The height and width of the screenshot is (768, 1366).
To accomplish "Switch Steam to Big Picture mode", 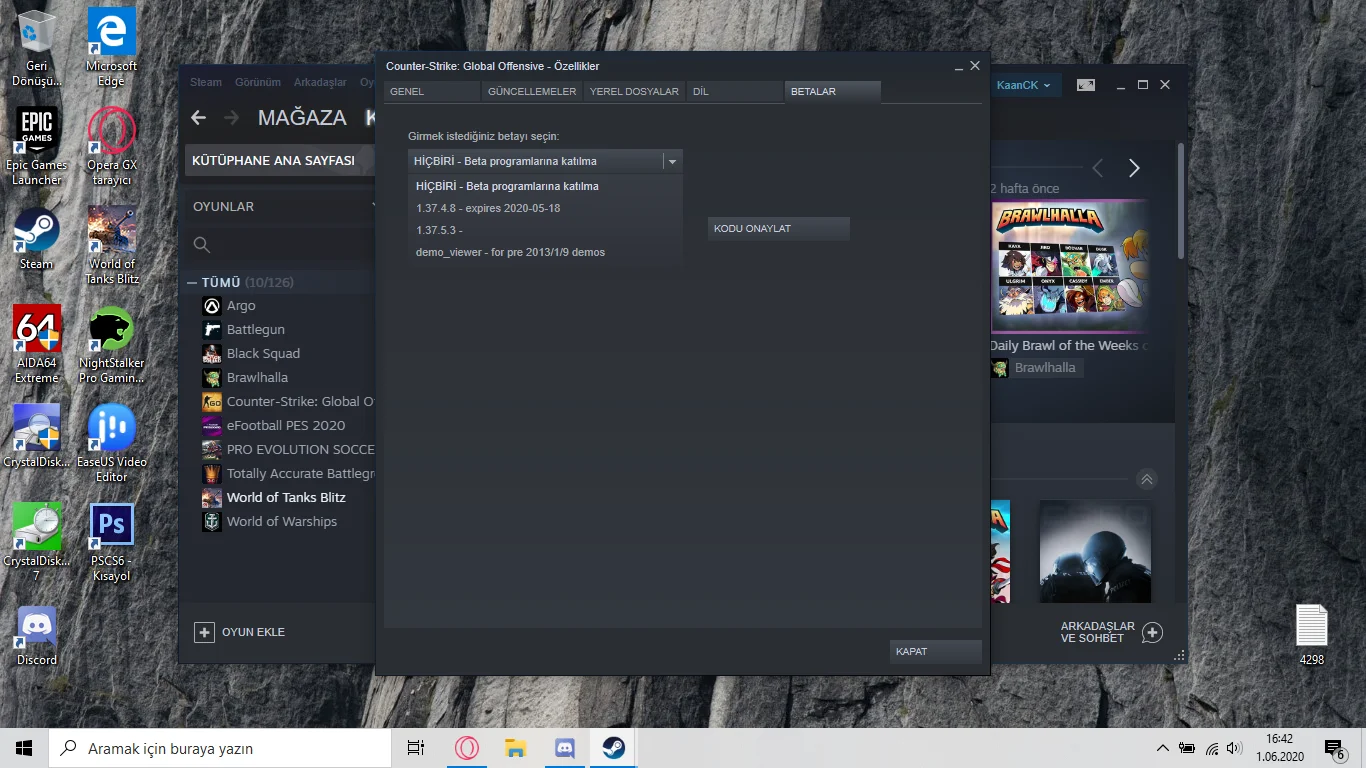I will 1086,85.
